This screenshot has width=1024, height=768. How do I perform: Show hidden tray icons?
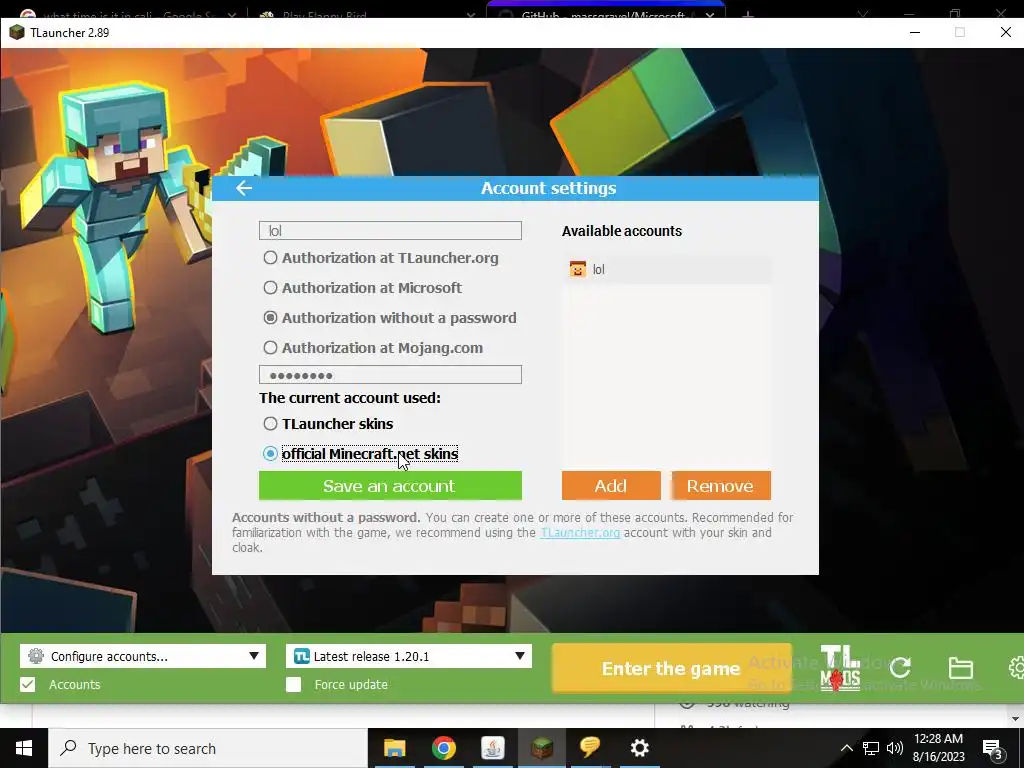tap(846, 748)
